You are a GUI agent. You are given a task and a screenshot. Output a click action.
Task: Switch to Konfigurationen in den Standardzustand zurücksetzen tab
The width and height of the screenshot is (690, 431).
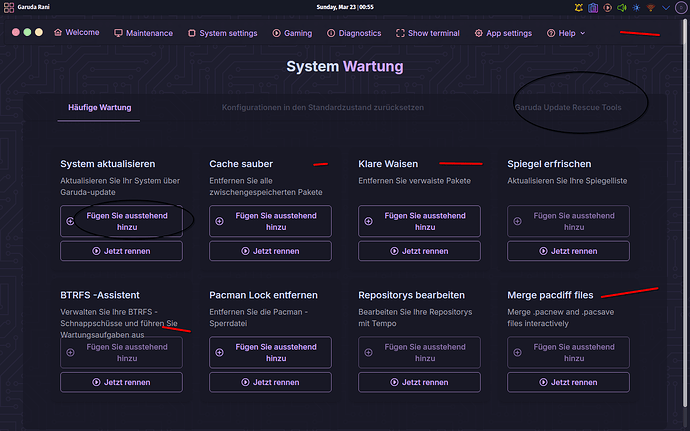[x=323, y=107]
